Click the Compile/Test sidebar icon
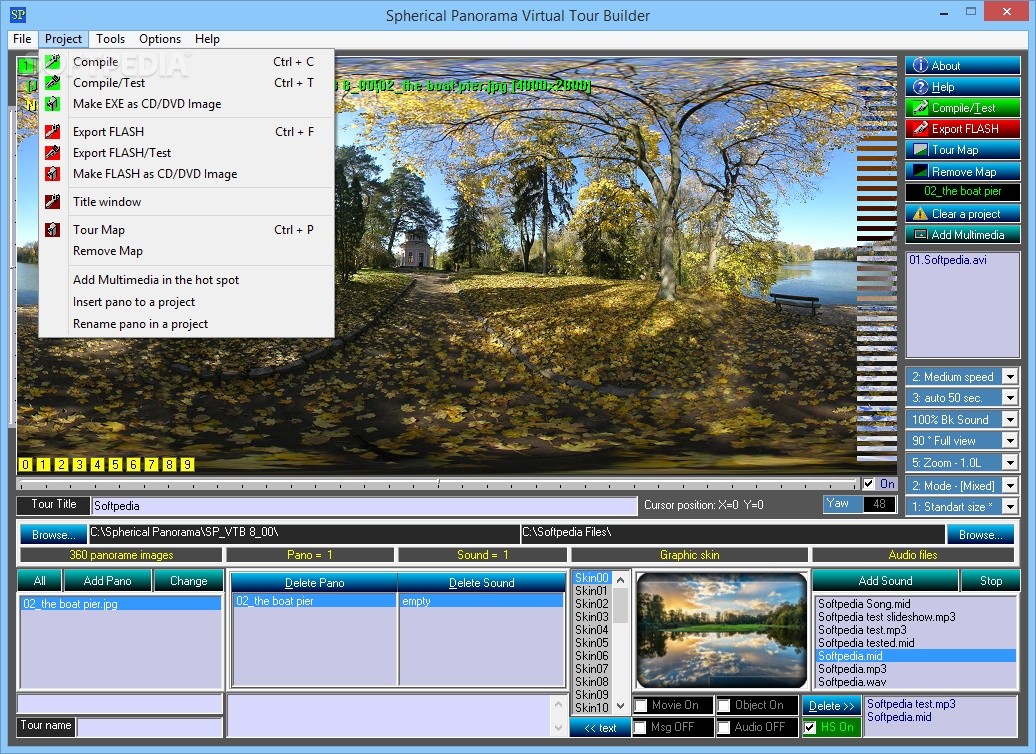Image resolution: width=1036 pixels, height=754 pixels. pos(920,107)
